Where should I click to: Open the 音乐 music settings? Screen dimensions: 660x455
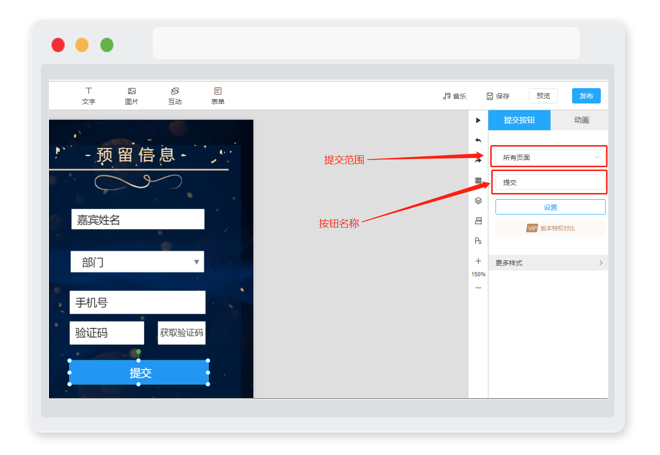(454, 96)
